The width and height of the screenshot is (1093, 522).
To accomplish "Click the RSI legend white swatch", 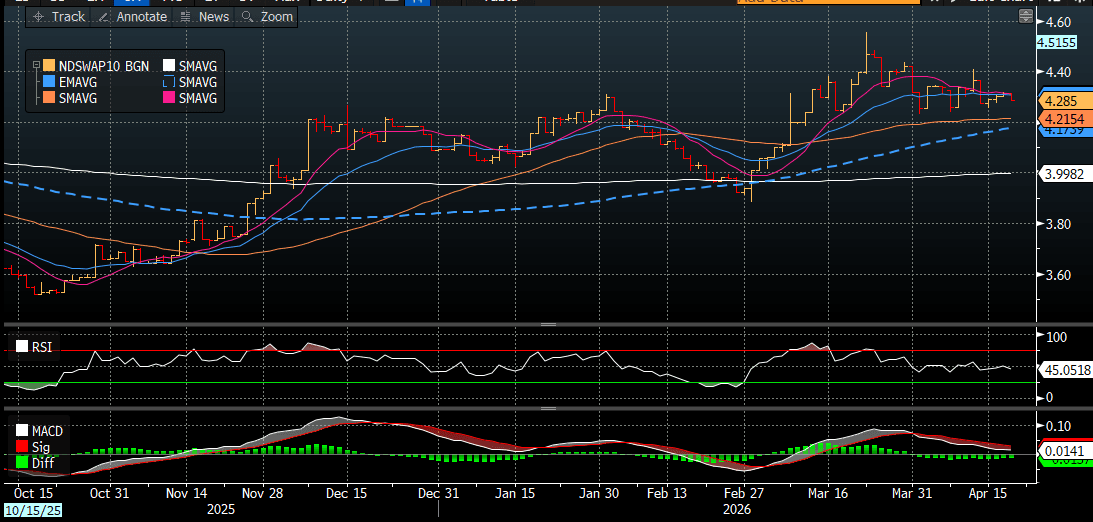I will pyautogui.click(x=22, y=346).
